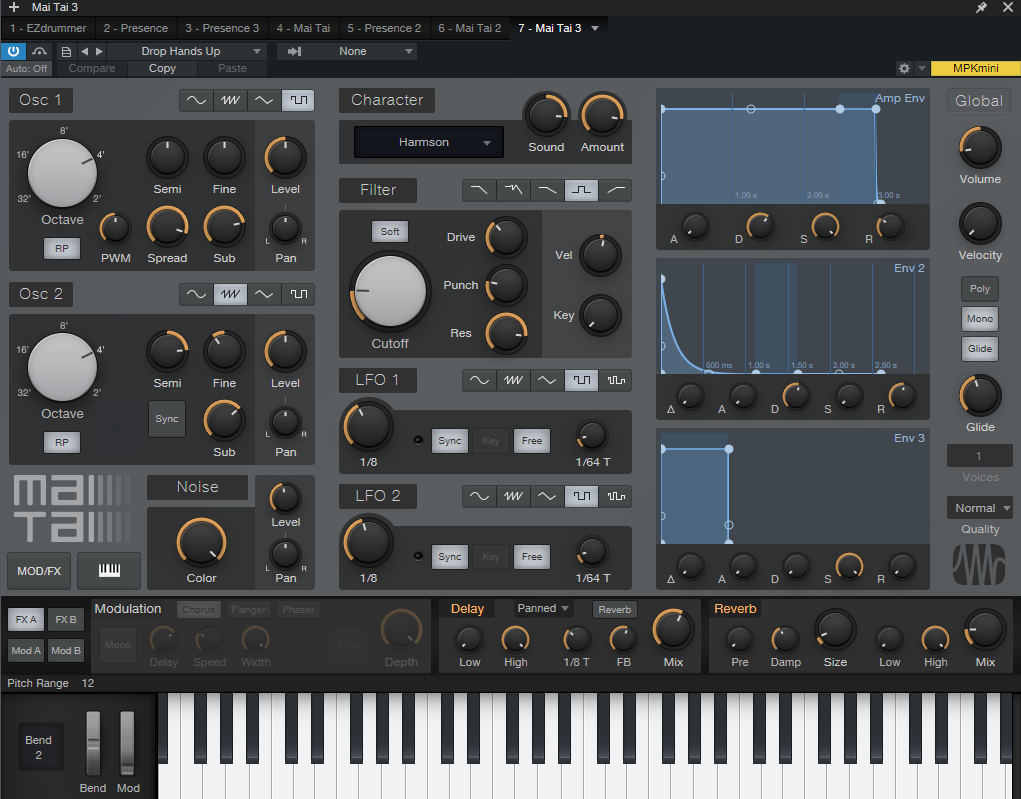Expand the instrument tab list arrow

pyautogui.click(x=594, y=28)
